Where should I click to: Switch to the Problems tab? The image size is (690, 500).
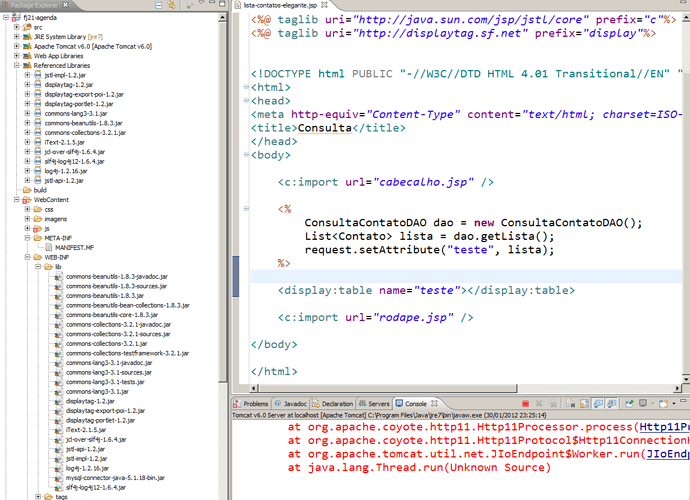[251, 404]
